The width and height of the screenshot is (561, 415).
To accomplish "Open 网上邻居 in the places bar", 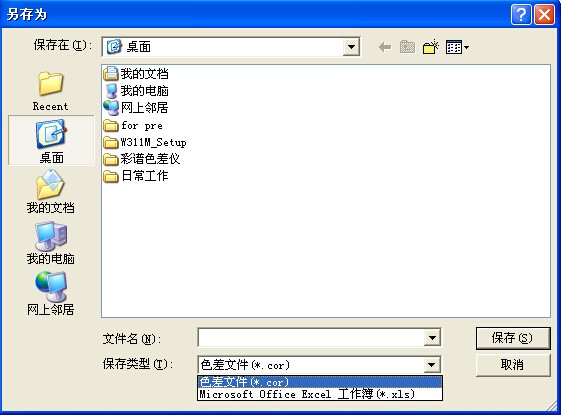I will [50, 294].
